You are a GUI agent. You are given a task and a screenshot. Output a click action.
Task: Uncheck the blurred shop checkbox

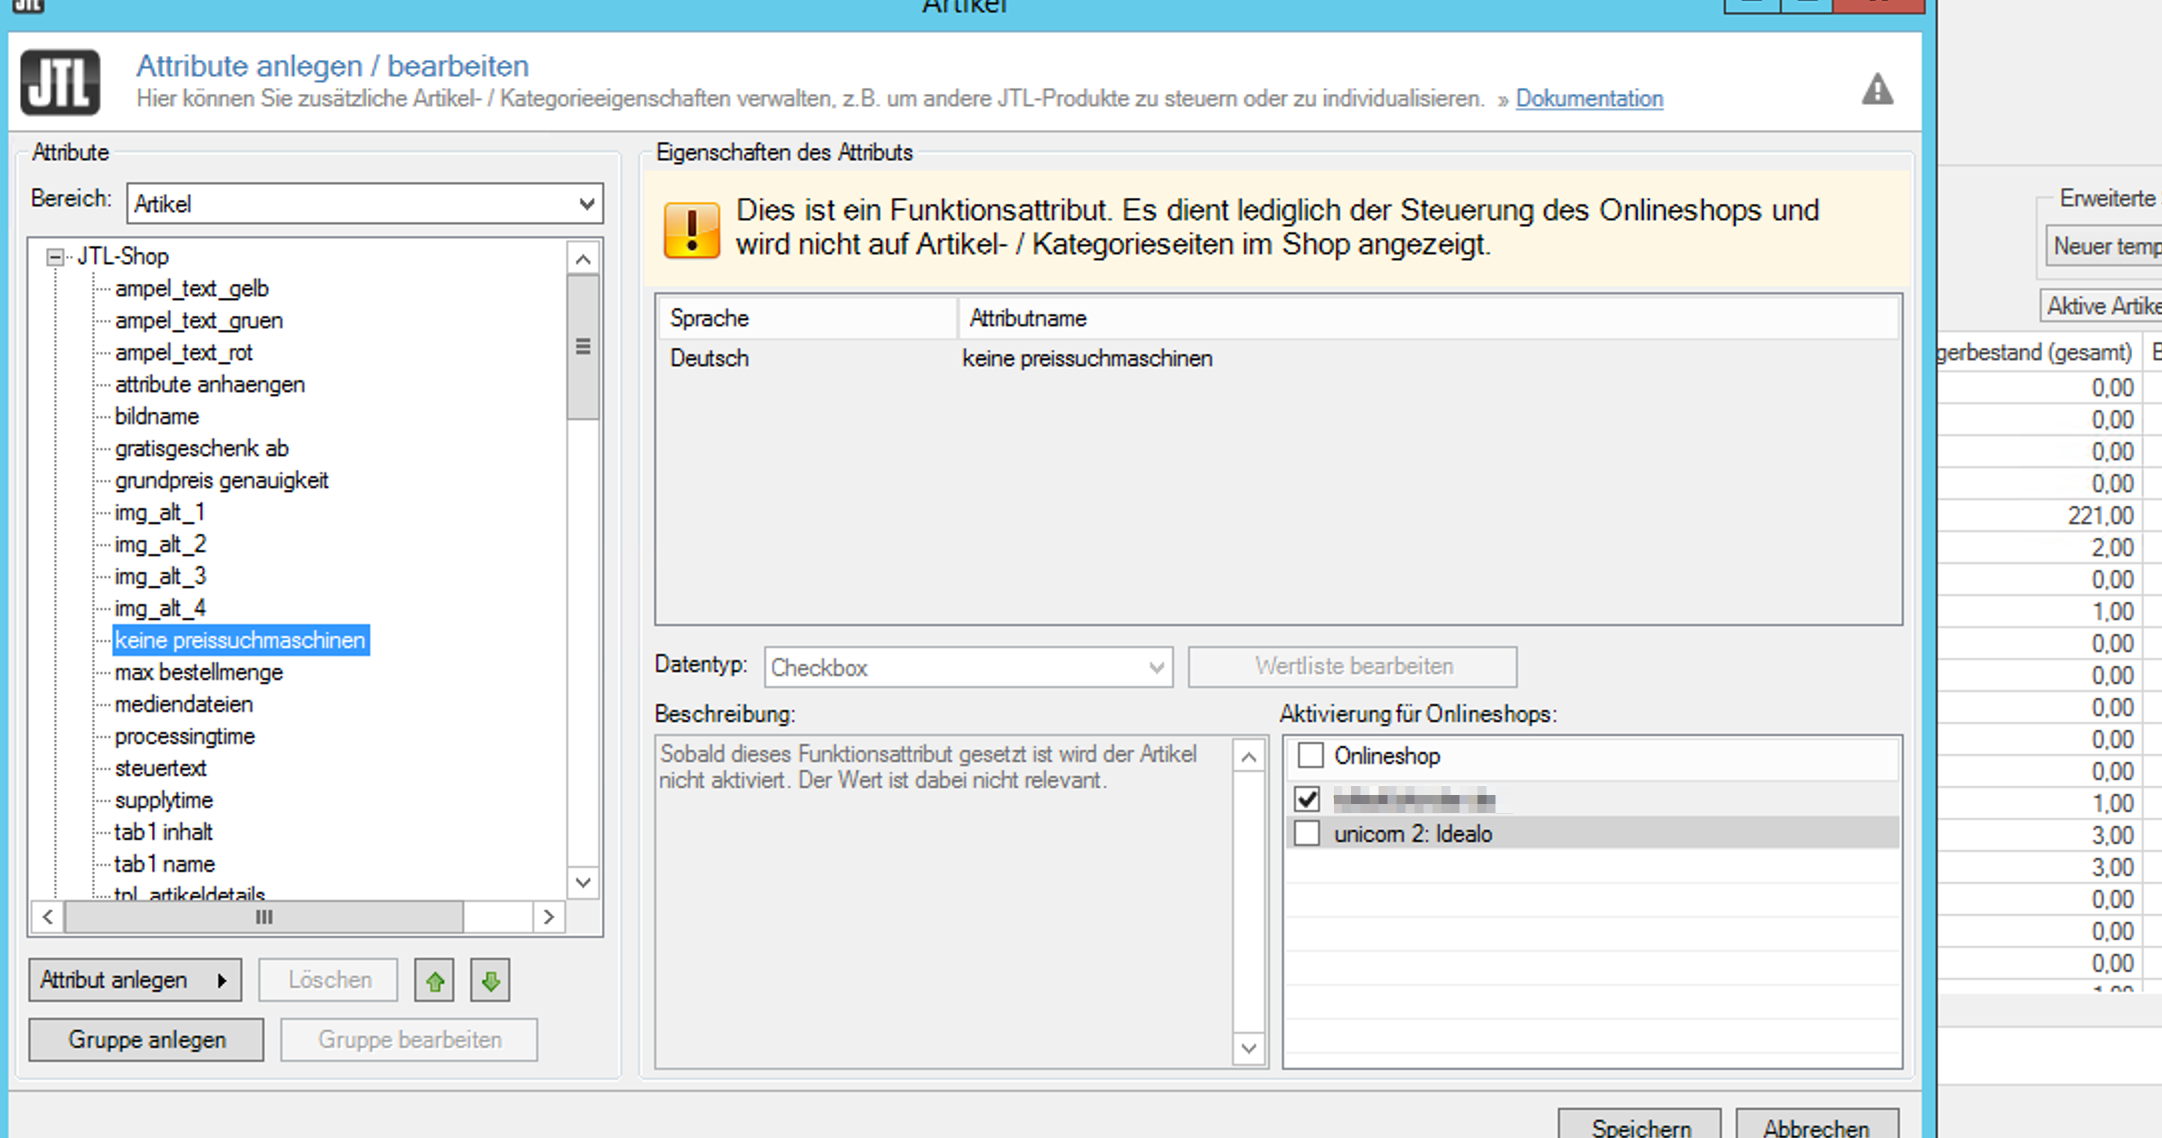[x=1307, y=799]
